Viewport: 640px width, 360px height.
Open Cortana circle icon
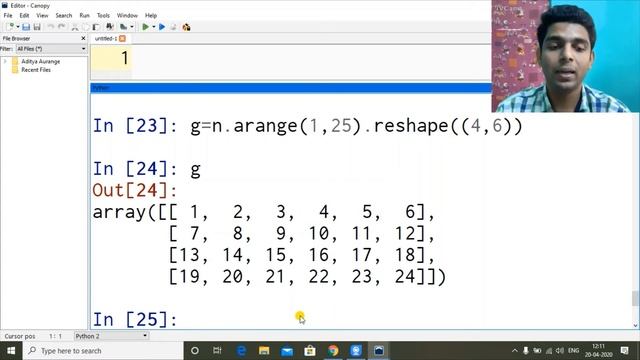click(195, 351)
